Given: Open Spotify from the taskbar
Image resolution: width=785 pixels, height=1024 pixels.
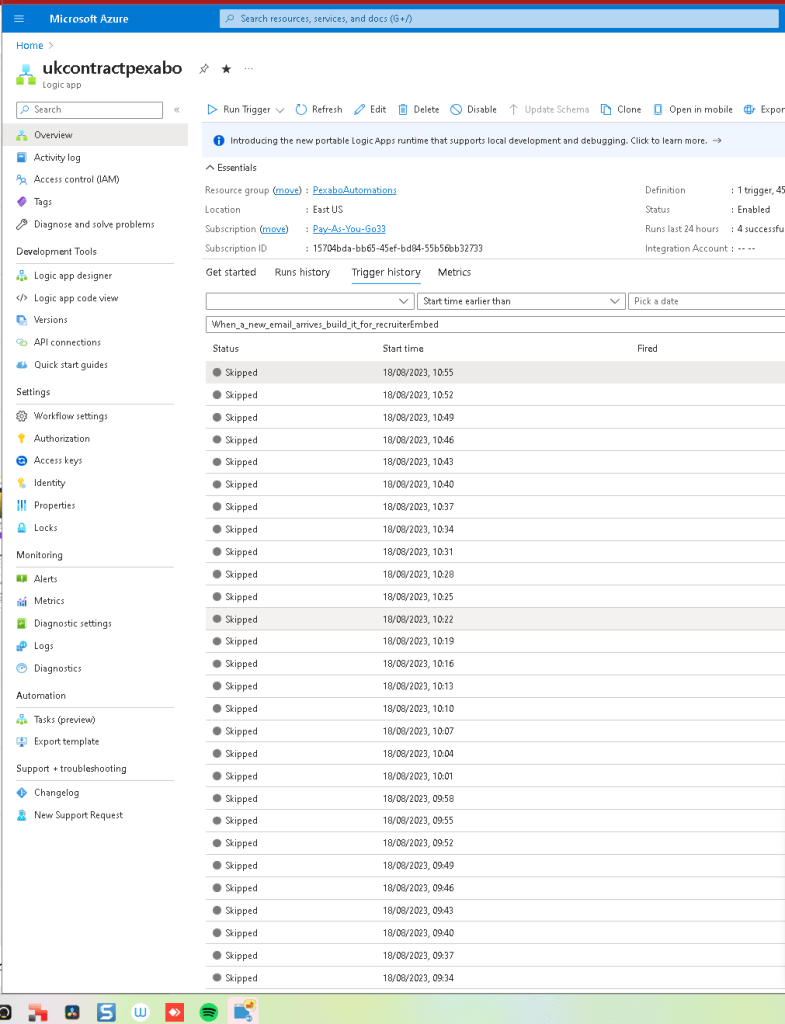Looking at the screenshot, I should point(208,1012).
